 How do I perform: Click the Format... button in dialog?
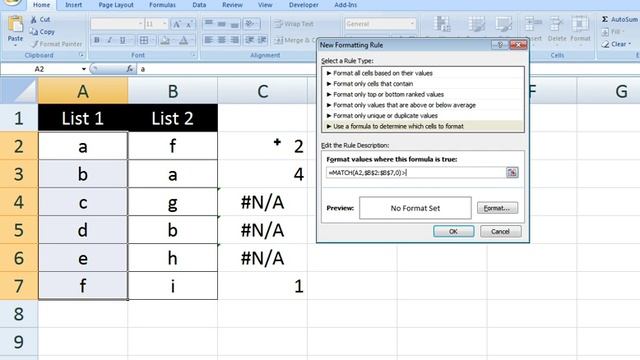497,208
